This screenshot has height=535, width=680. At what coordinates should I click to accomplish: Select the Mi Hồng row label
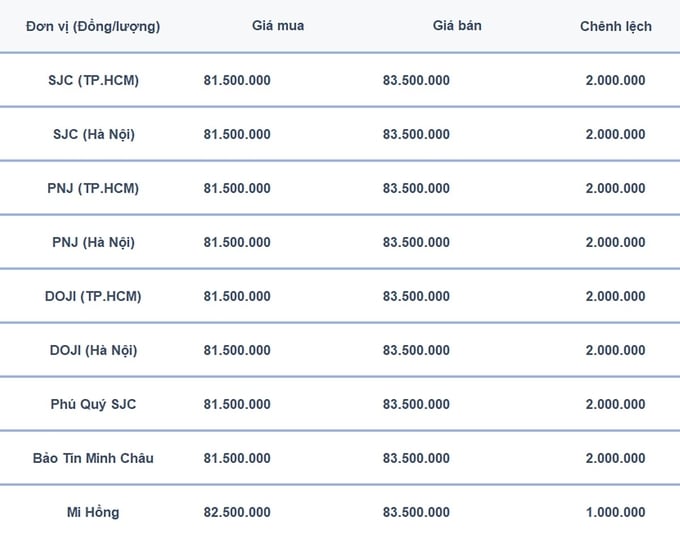coord(93,512)
